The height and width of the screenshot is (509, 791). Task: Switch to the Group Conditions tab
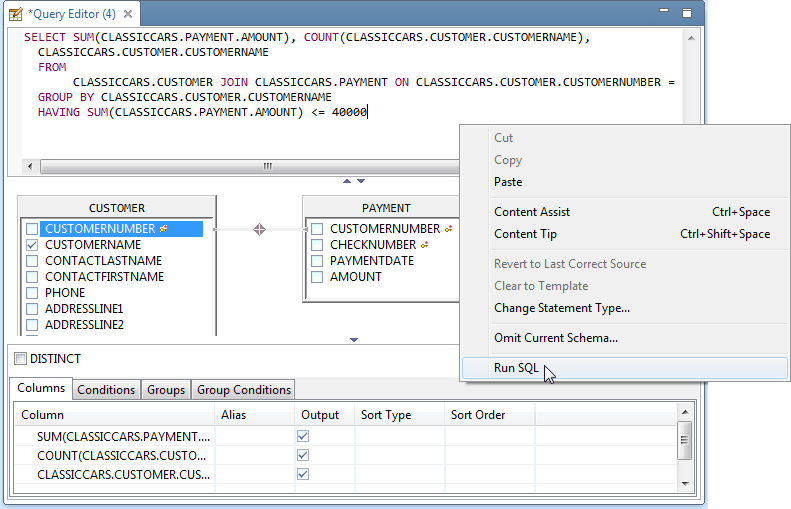click(x=244, y=390)
